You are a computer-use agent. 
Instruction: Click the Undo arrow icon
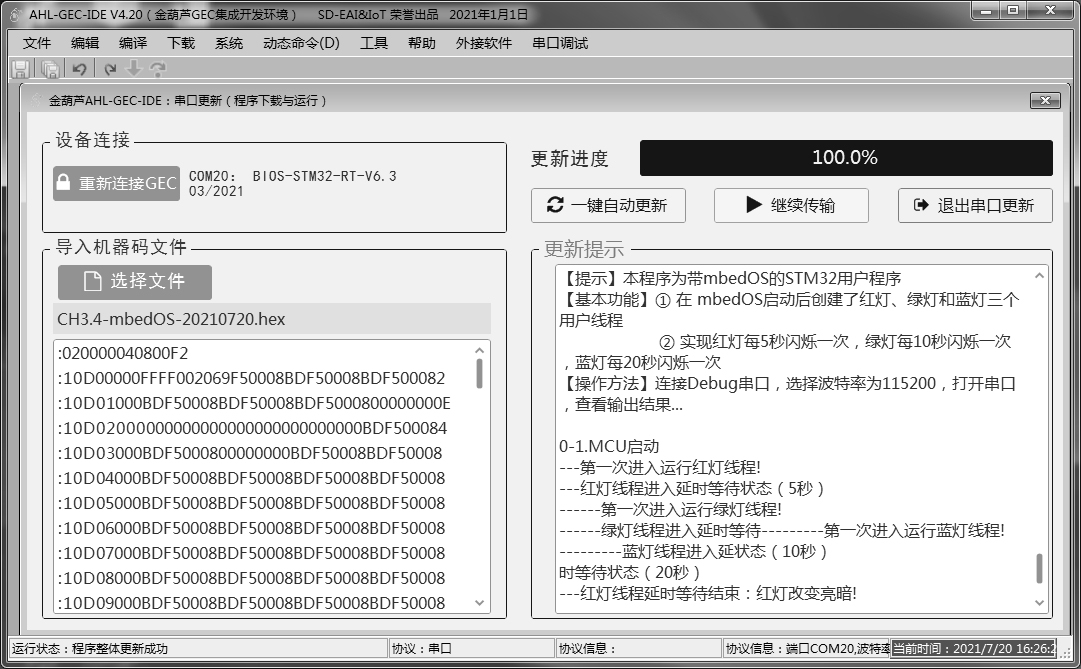(79, 69)
